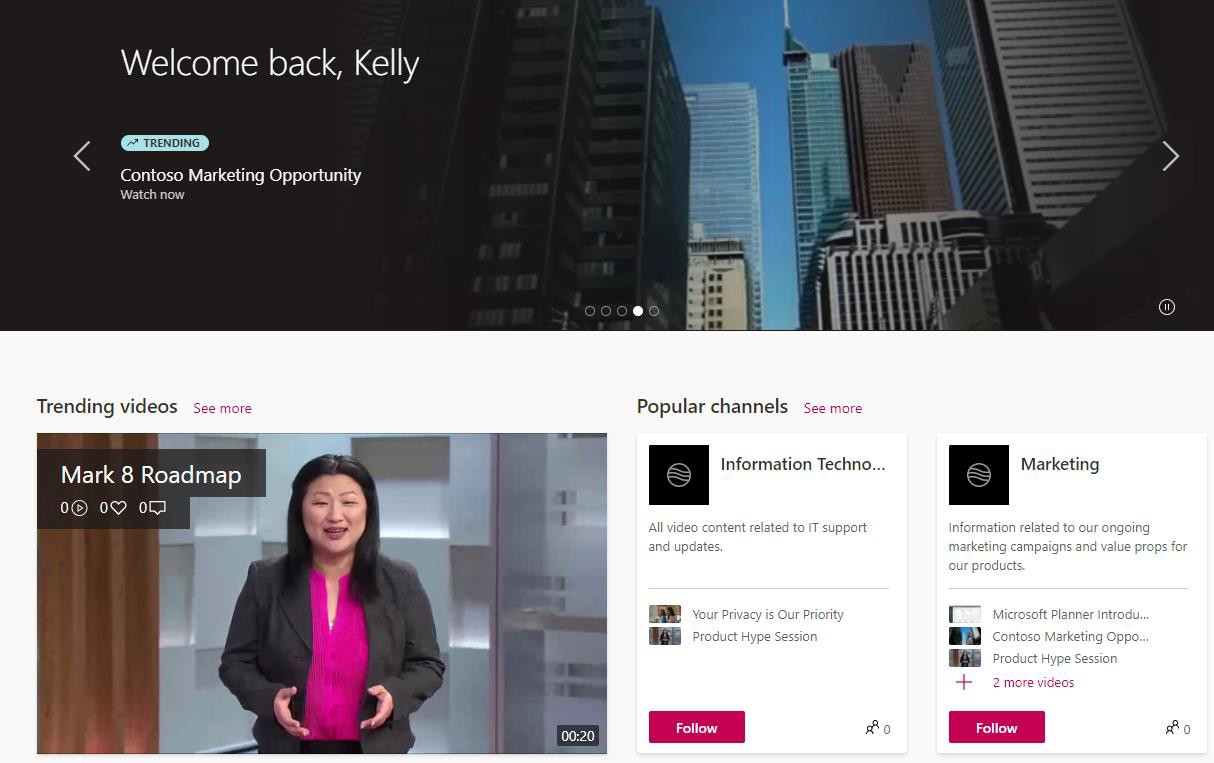
Task: Click Mark 8 Roadmap comments icon
Action: (x=157, y=508)
